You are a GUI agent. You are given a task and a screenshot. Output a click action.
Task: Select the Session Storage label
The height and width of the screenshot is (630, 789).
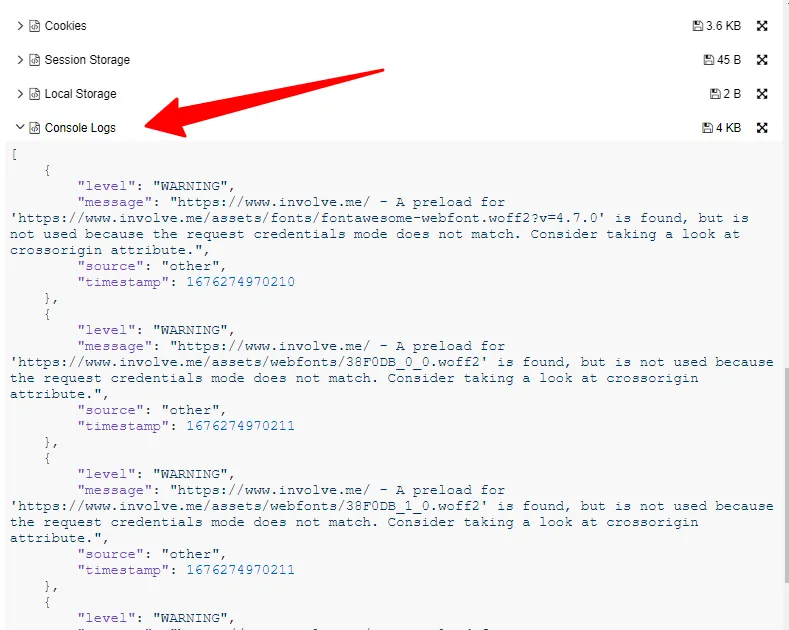[87, 60]
